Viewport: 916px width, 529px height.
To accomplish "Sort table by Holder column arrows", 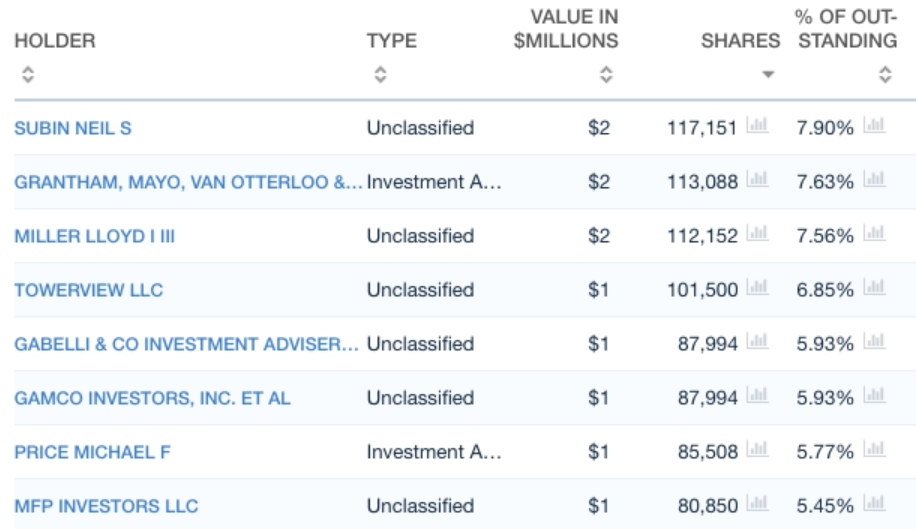I will (28, 74).
